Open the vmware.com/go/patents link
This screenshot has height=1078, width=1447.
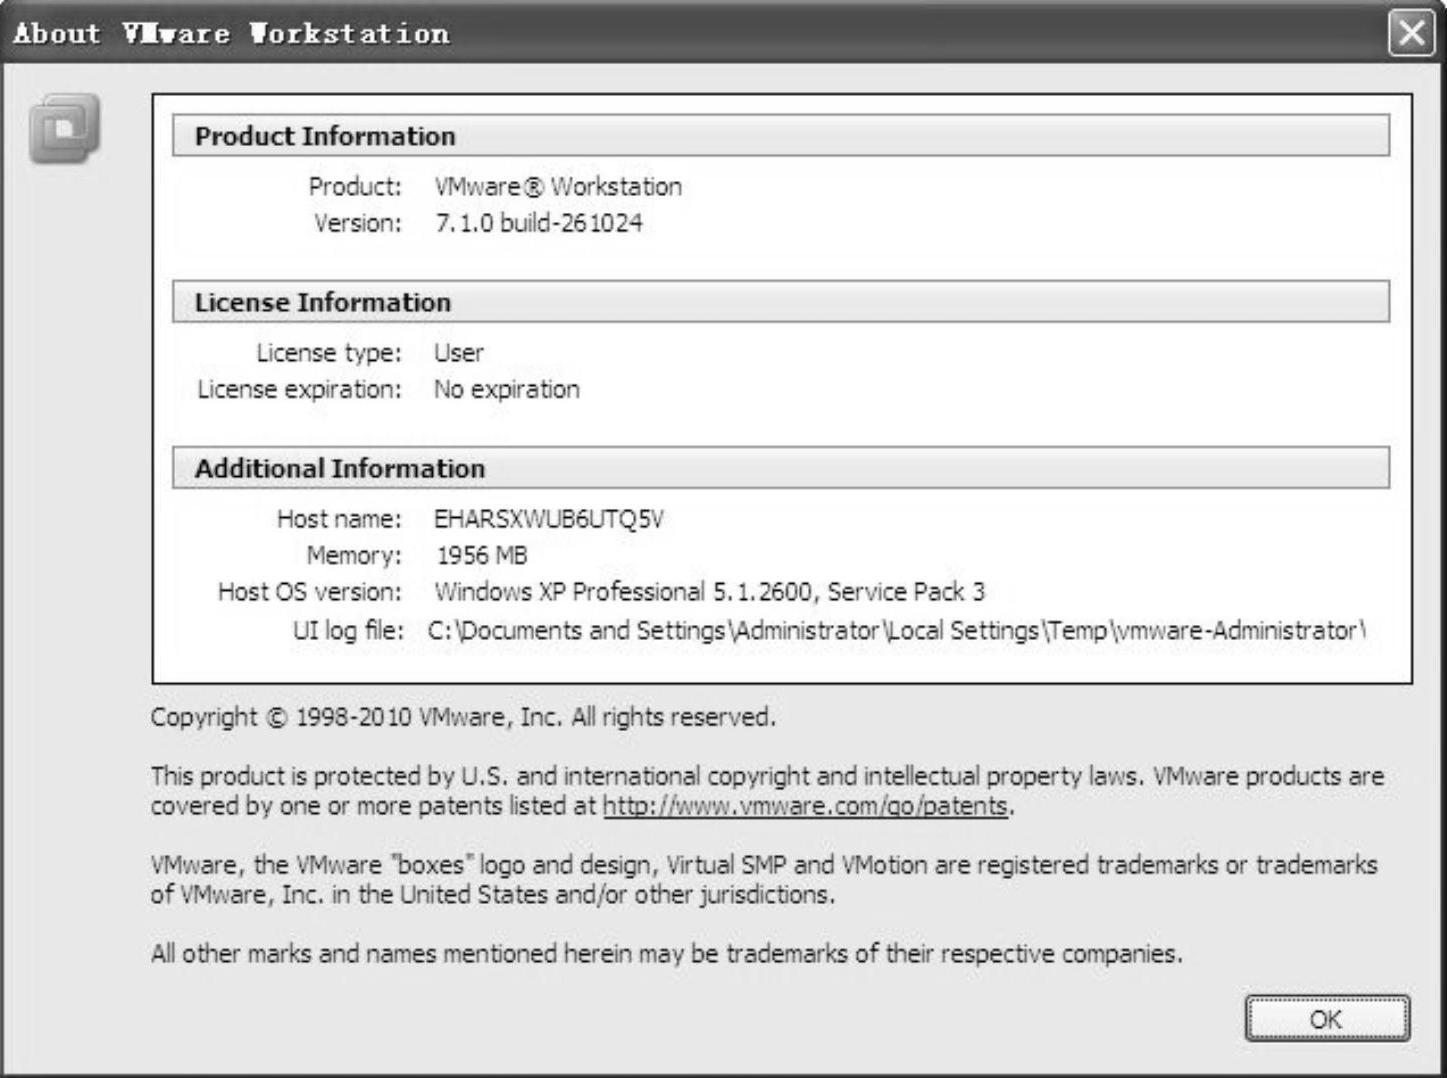[805, 806]
